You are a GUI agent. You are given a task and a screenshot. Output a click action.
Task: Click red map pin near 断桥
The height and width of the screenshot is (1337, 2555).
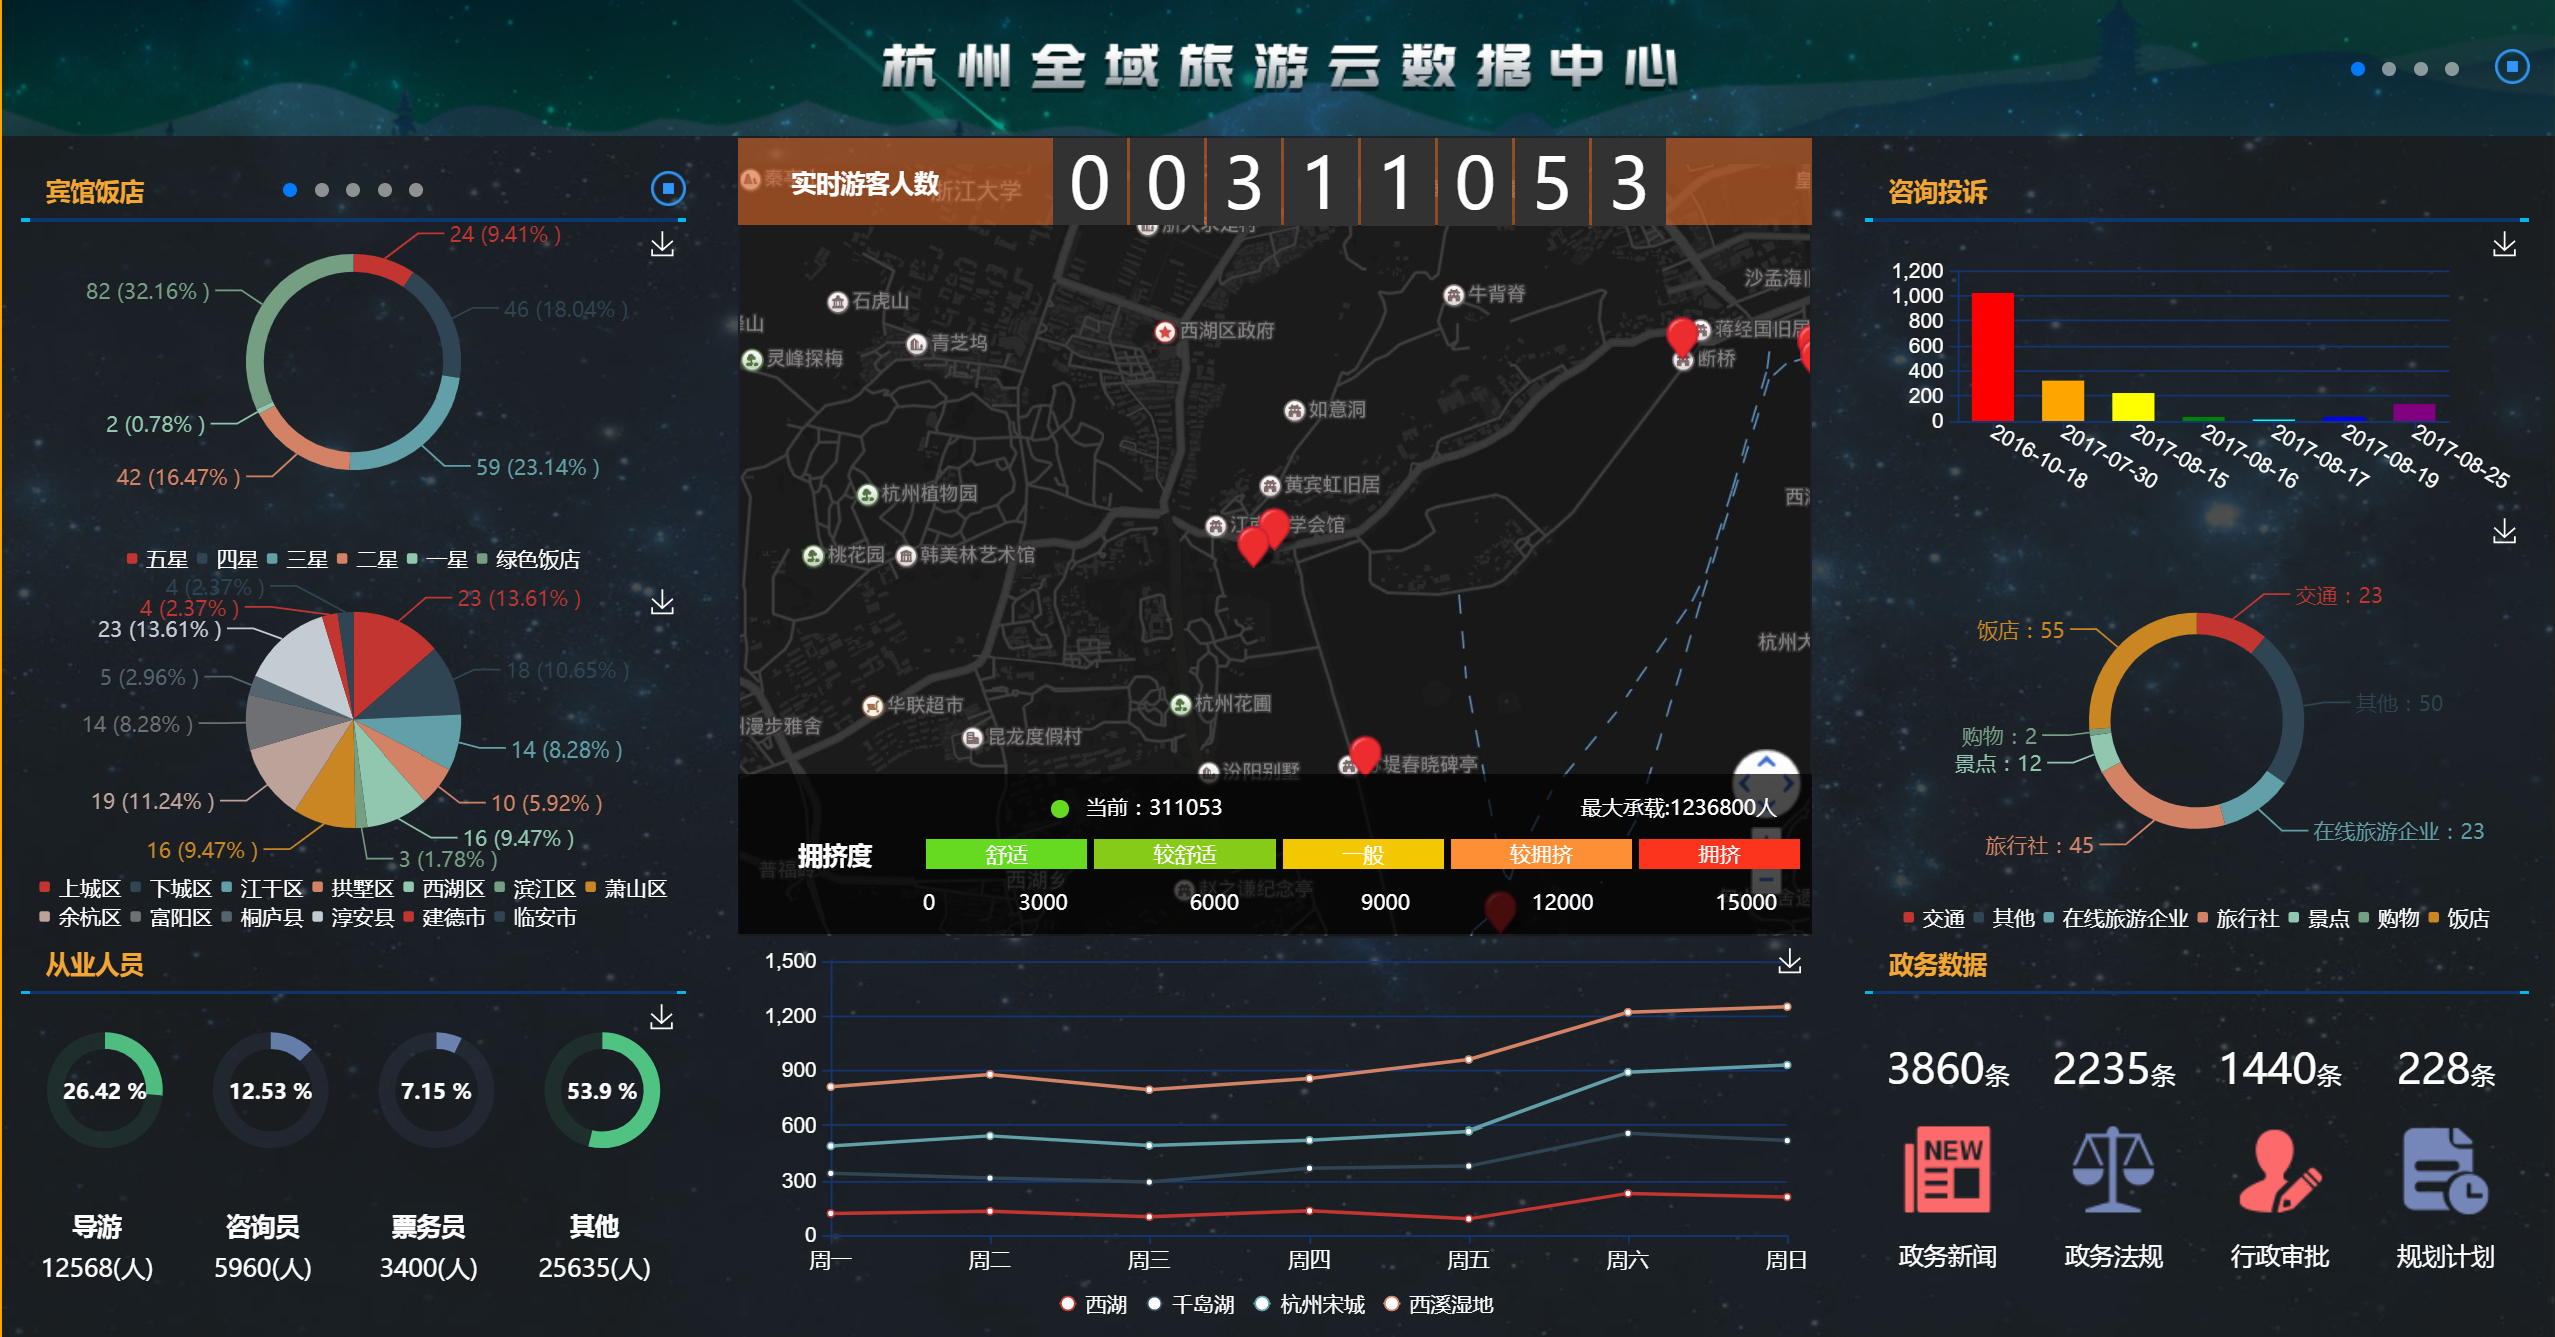(x=1682, y=335)
